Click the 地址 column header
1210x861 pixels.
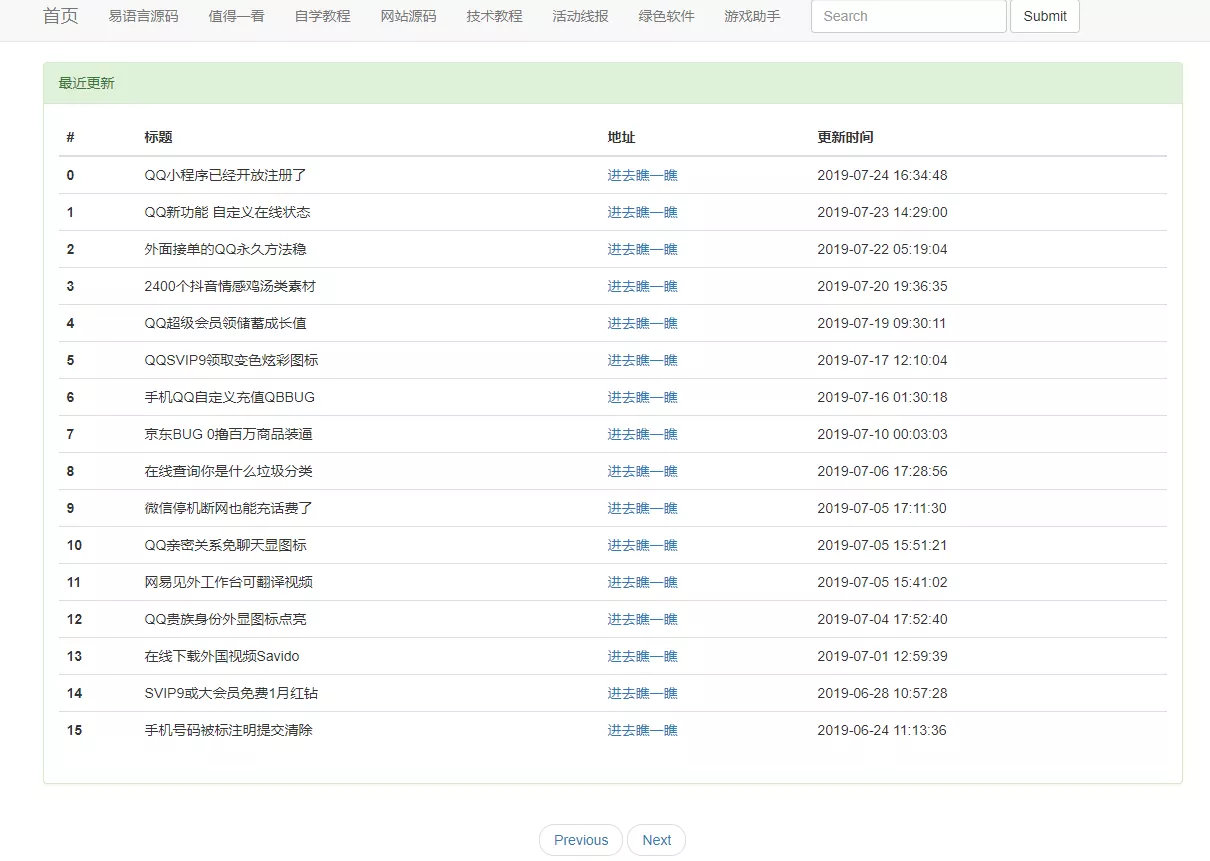tap(621, 137)
